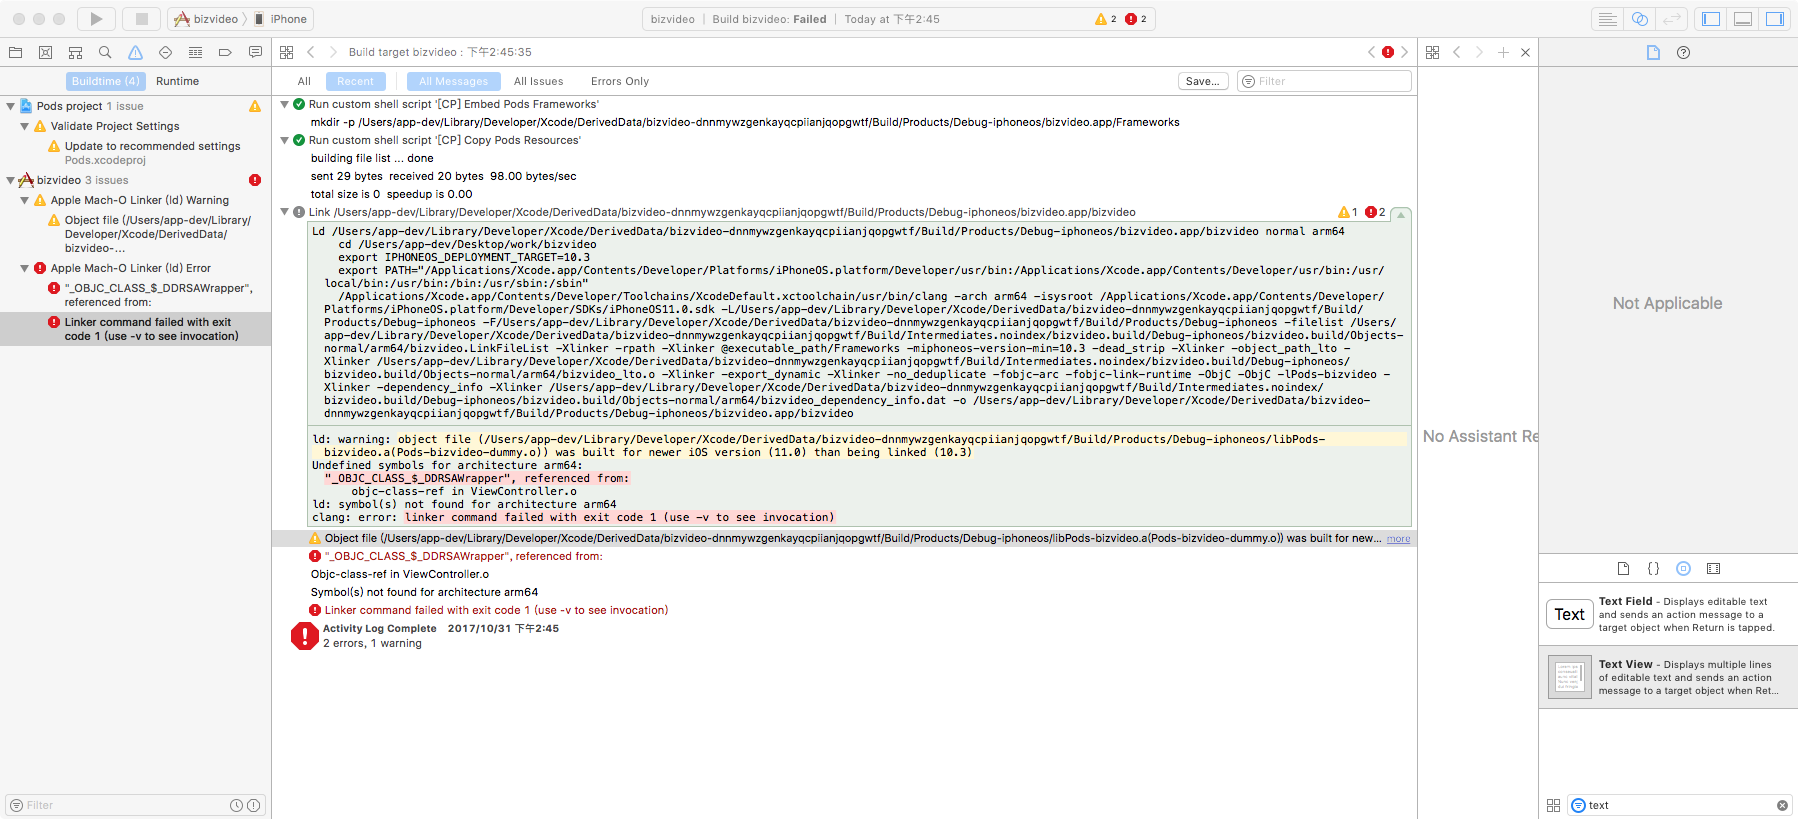Show the object library
The image size is (1798, 819).
(1683, 568)
